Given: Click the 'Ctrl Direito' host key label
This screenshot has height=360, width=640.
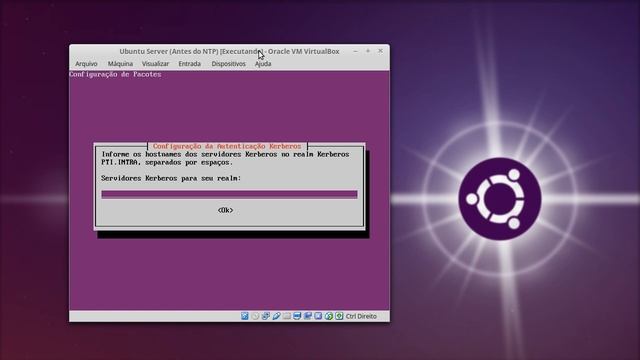Looking at the screenshot, I should tap(361, 316).
